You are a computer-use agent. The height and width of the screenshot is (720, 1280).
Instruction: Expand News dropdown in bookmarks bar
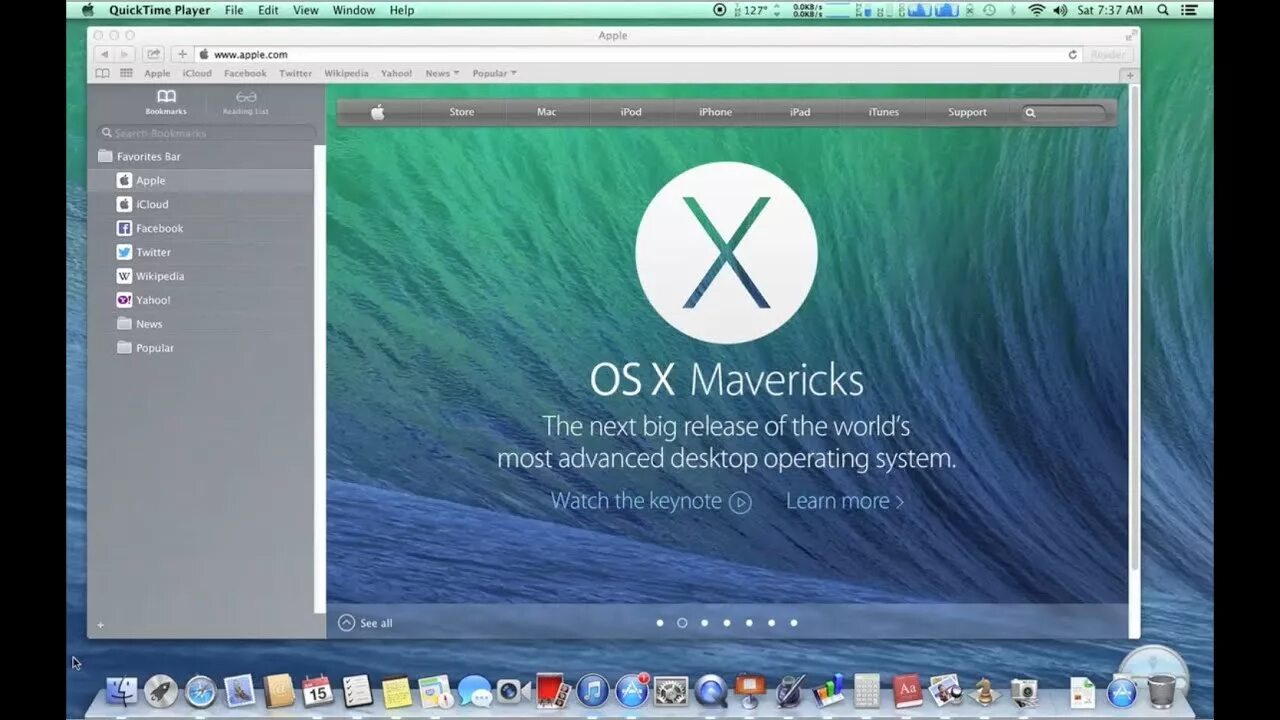coord(442,73)
